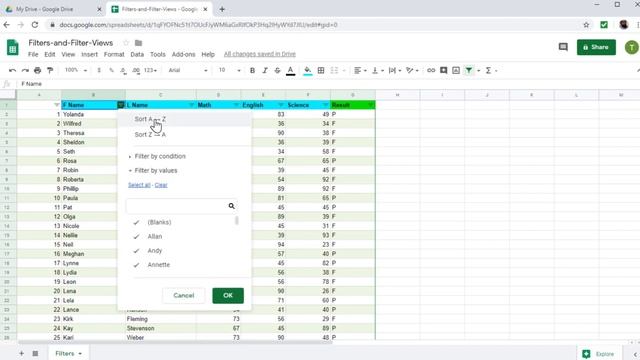Open the L Name column filter dropdown

[x=191, y=105]
